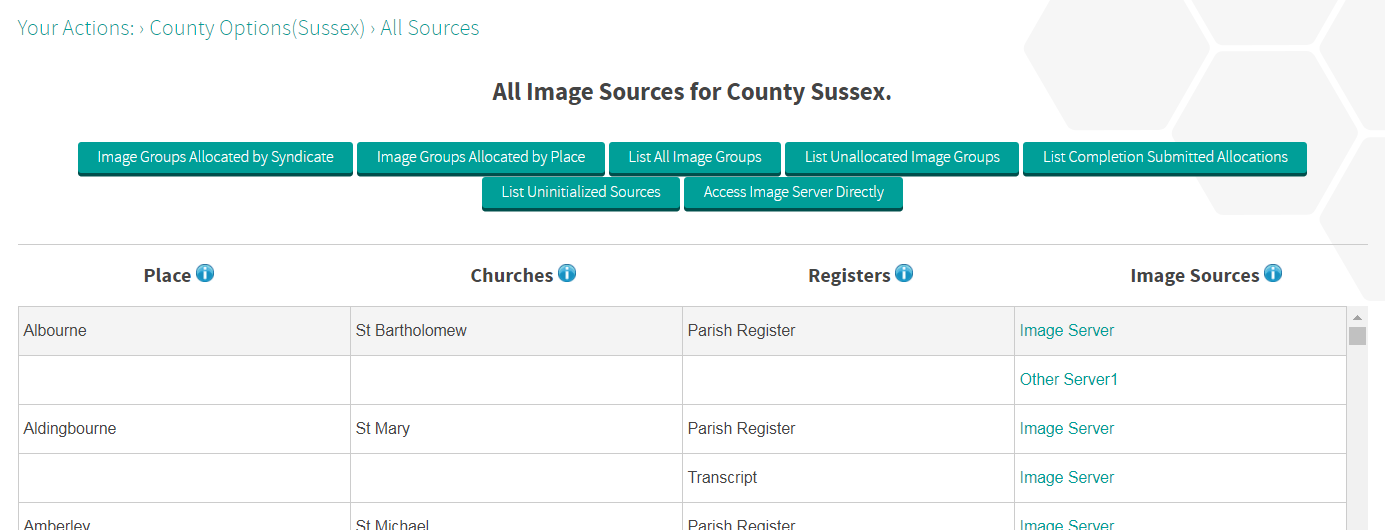Open List Completion Submitted Allocations
Viewport: 1385px width, 530px height.
tap(1165, 158)
